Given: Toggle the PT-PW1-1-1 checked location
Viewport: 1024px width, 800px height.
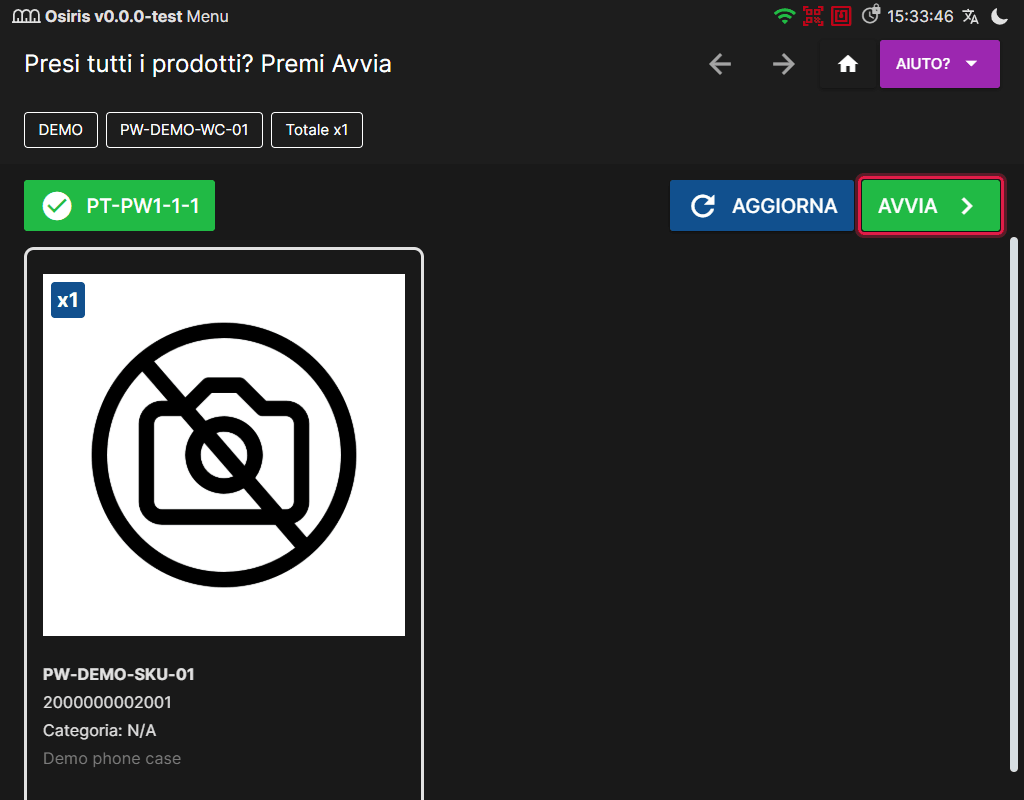Looking at the screenshot, I should pos(120,206).
